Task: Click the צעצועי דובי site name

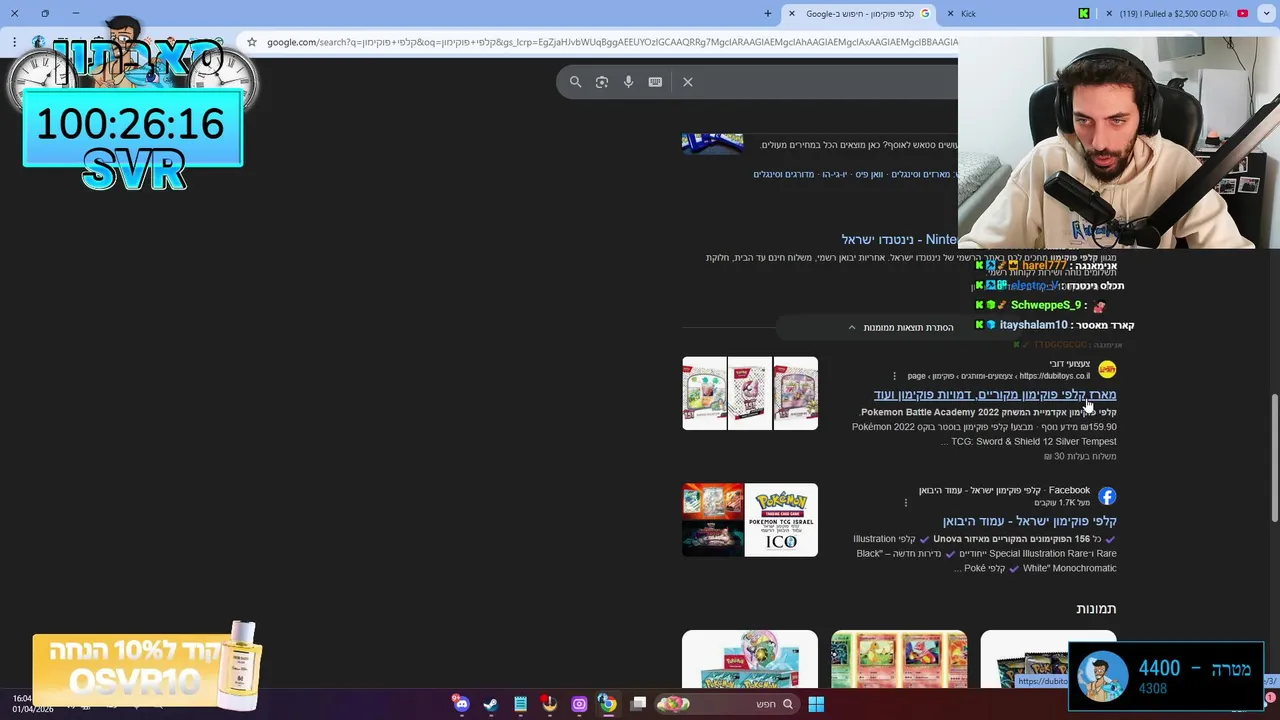Action: click(1069, 364)
